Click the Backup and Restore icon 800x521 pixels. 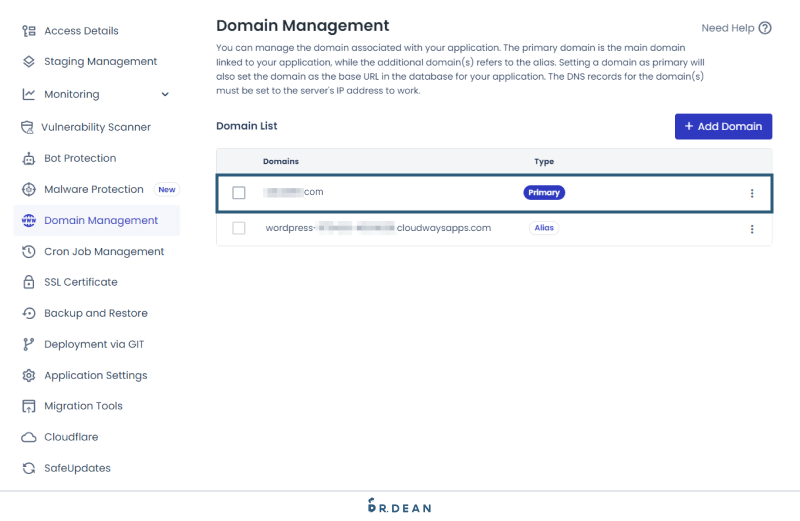[29, 313]
